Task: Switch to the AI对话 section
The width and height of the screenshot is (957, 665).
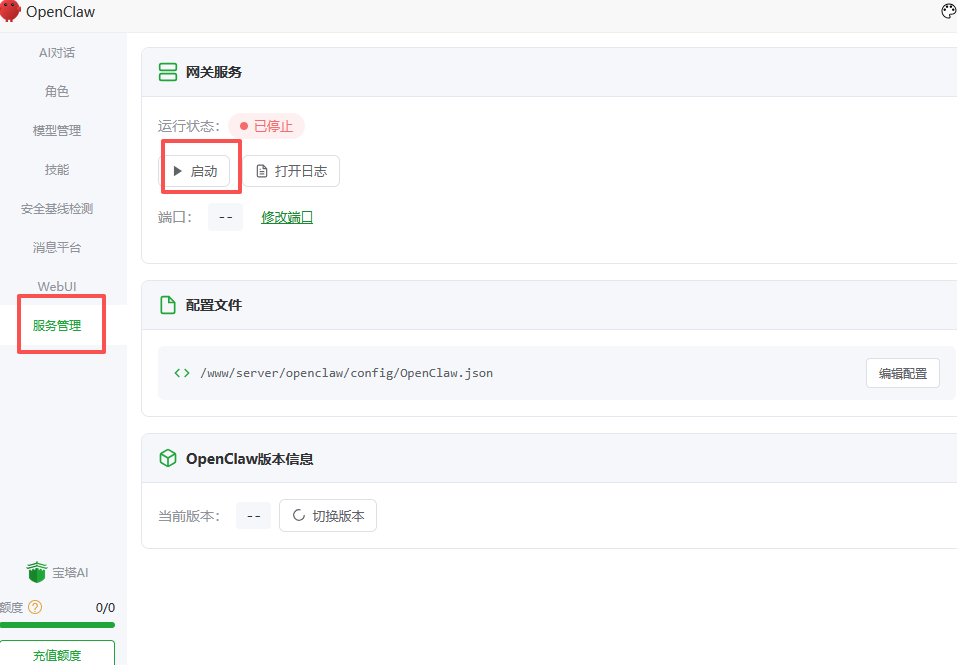Action: point(57,52)
